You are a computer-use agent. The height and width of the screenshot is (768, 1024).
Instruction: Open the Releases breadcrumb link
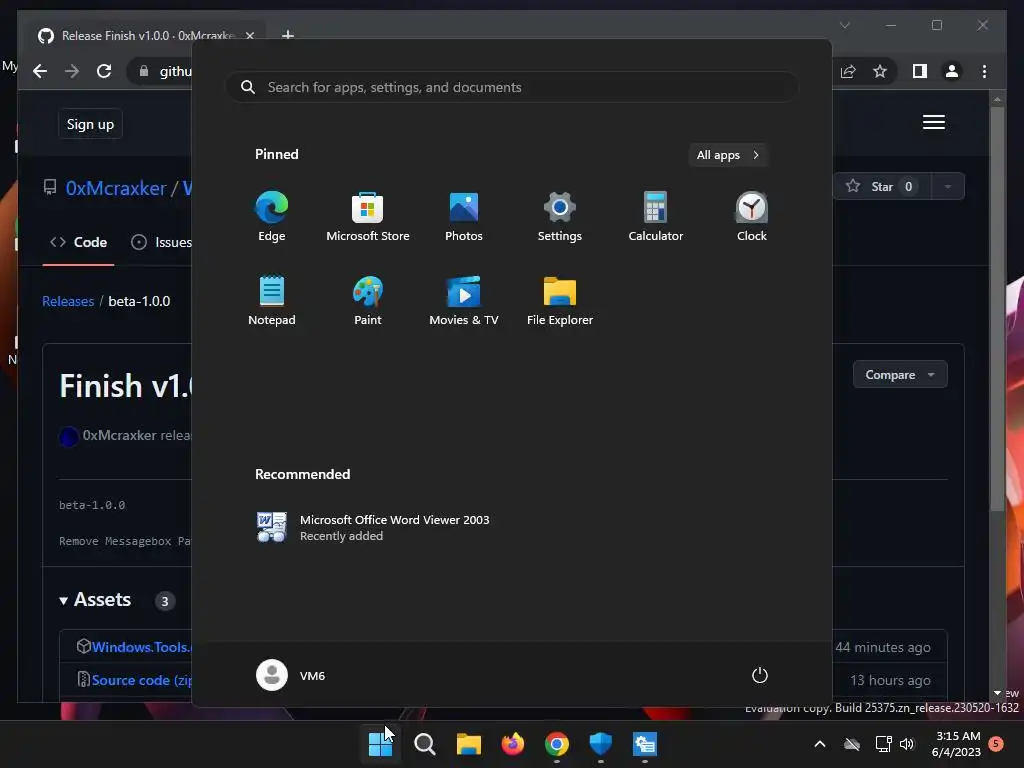tap(68, 301)
